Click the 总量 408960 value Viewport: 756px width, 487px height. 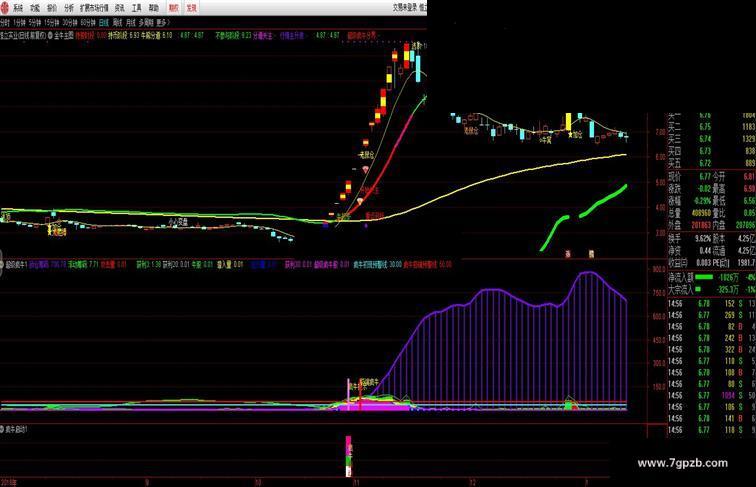702,213
